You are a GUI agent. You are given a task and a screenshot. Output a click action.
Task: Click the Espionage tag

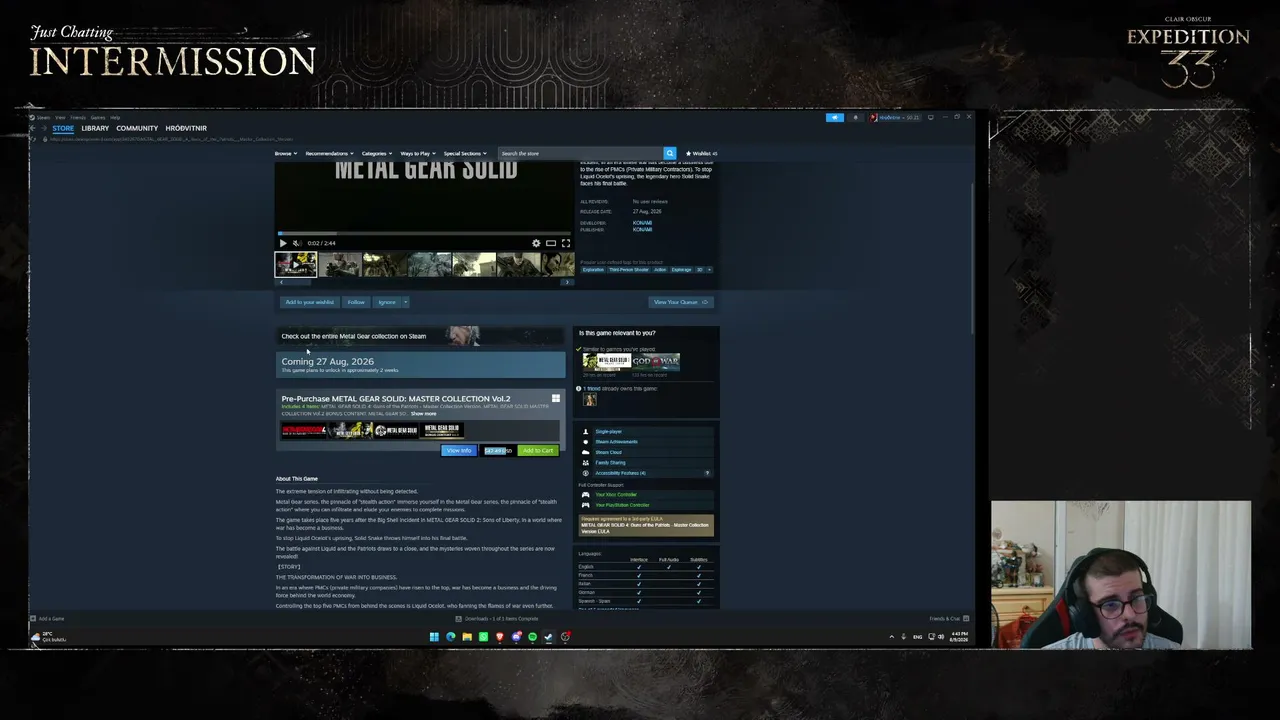(681, 269)
